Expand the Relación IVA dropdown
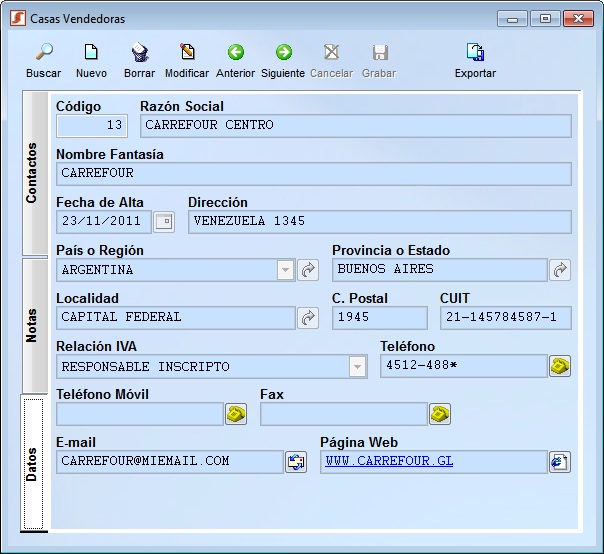604x554 pixels. (357, 366)
